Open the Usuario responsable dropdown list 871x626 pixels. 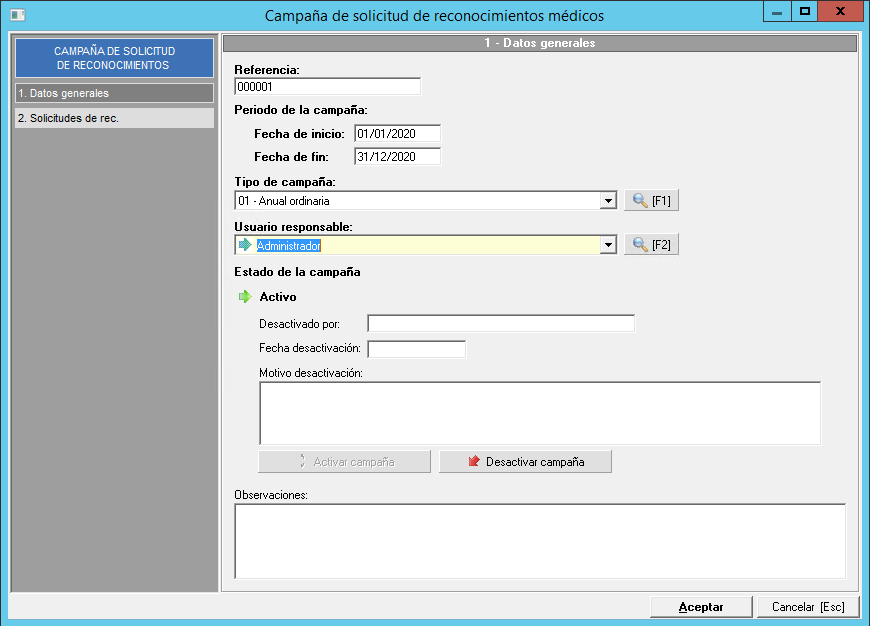[607, 245]
